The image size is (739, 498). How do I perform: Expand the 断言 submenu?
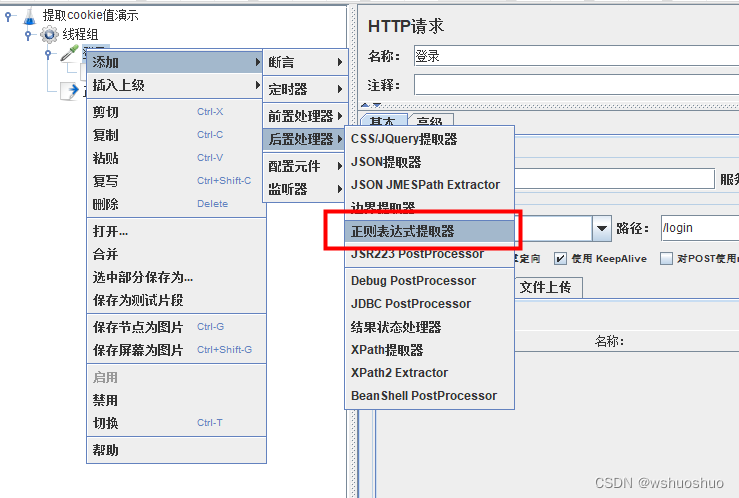tap(305, 62)
